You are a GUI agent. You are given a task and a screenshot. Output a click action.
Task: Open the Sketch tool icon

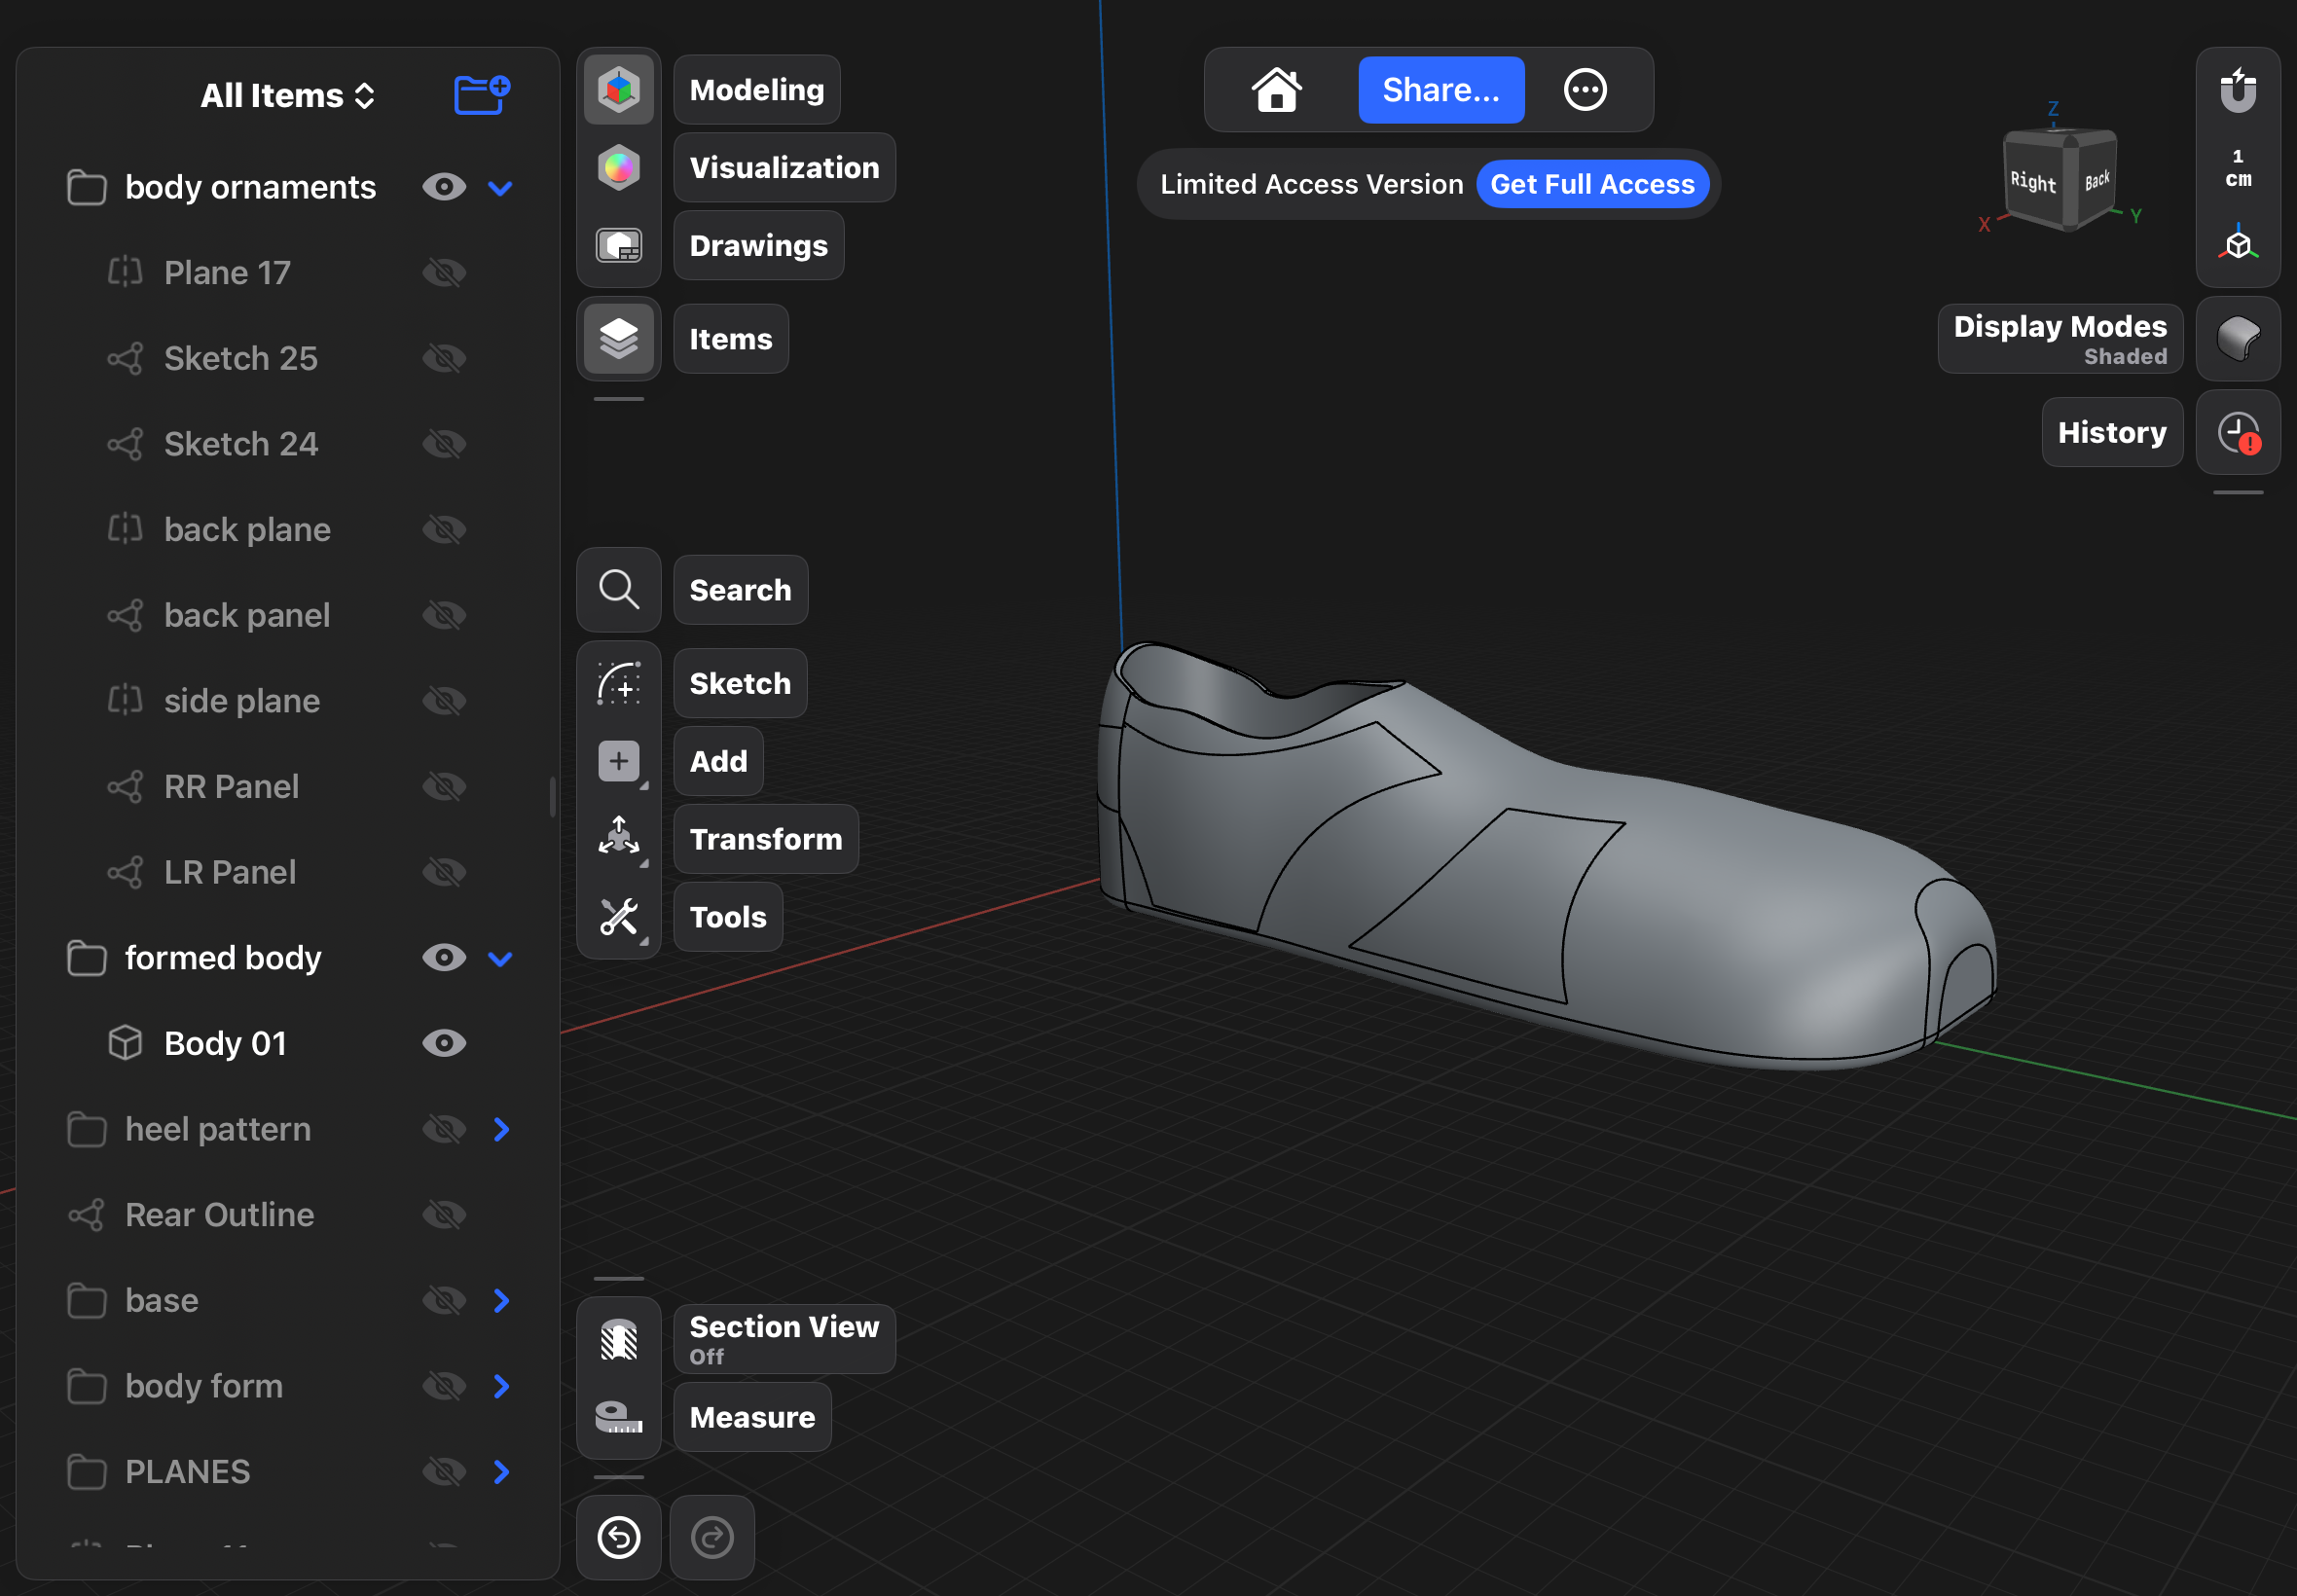click(x=618, y=684)
